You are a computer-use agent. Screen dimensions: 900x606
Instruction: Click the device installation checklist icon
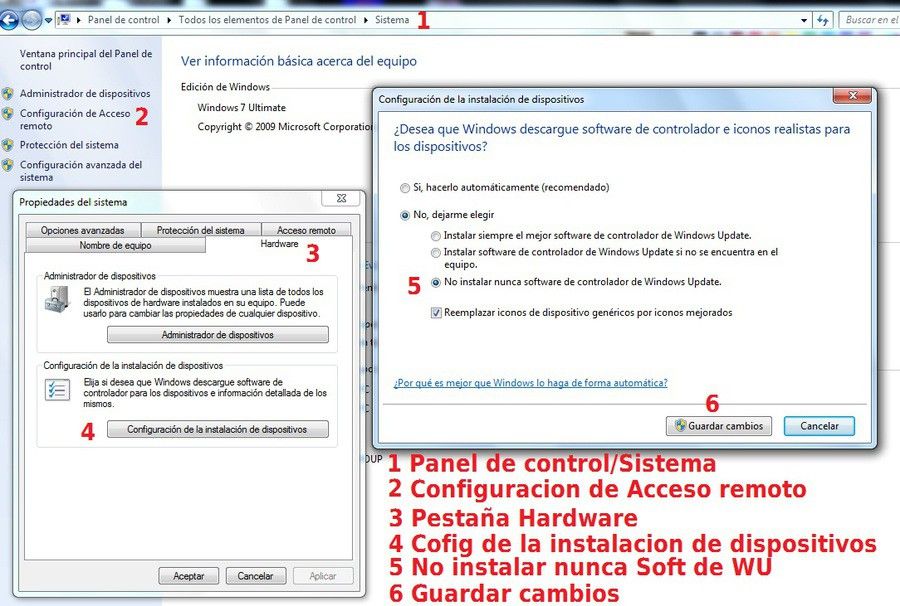57,390
